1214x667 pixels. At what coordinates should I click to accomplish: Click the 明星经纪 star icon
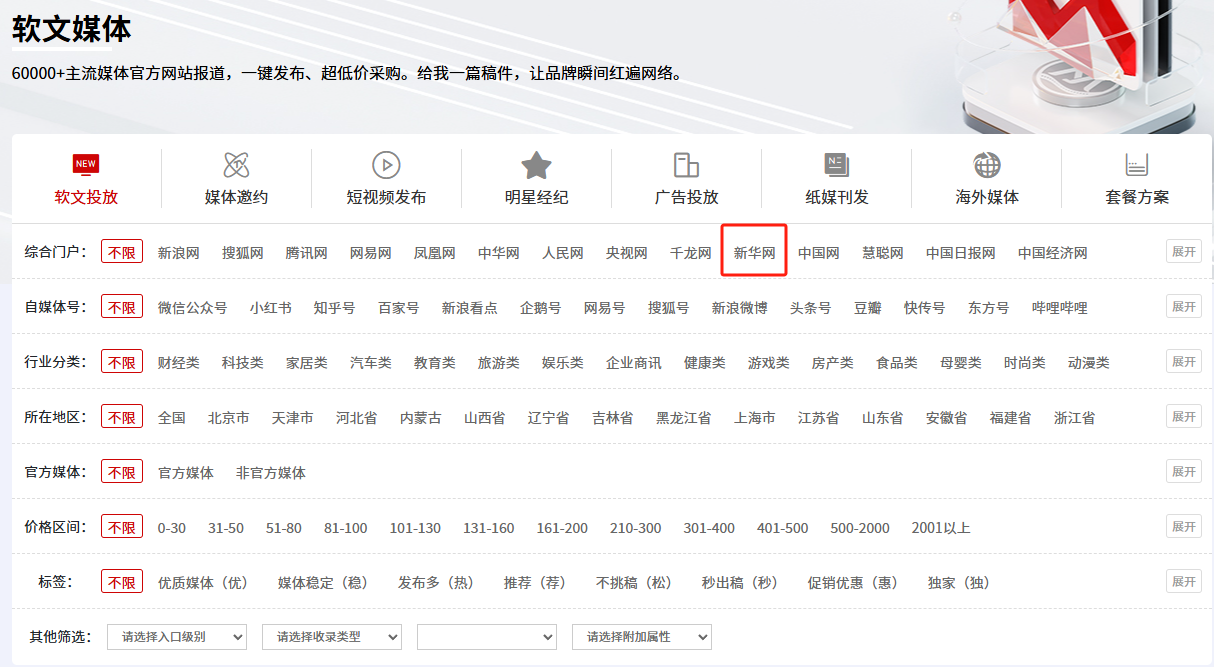(536, 165)
